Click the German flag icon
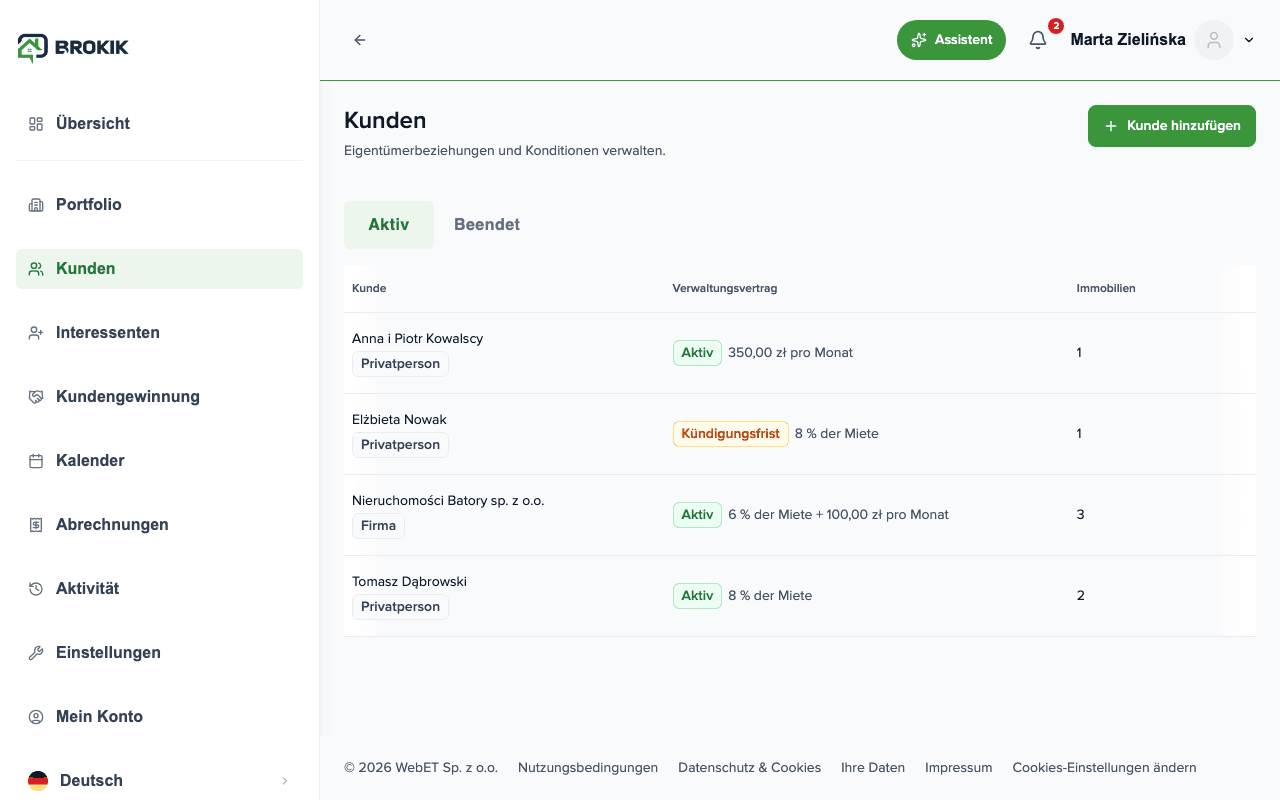Image resolution: width=1280 pixels, height=800 pixels. click(x=38, y=781)
